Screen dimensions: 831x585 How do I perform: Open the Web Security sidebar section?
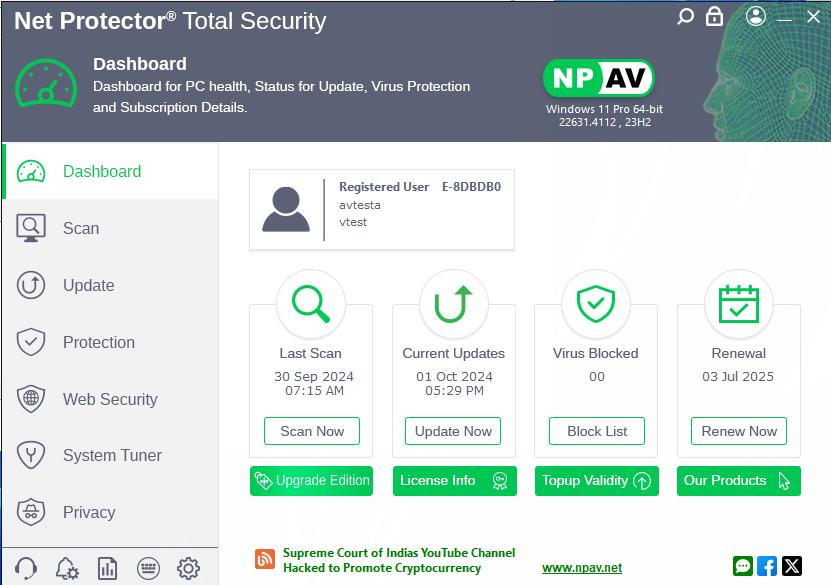[110, 399]
